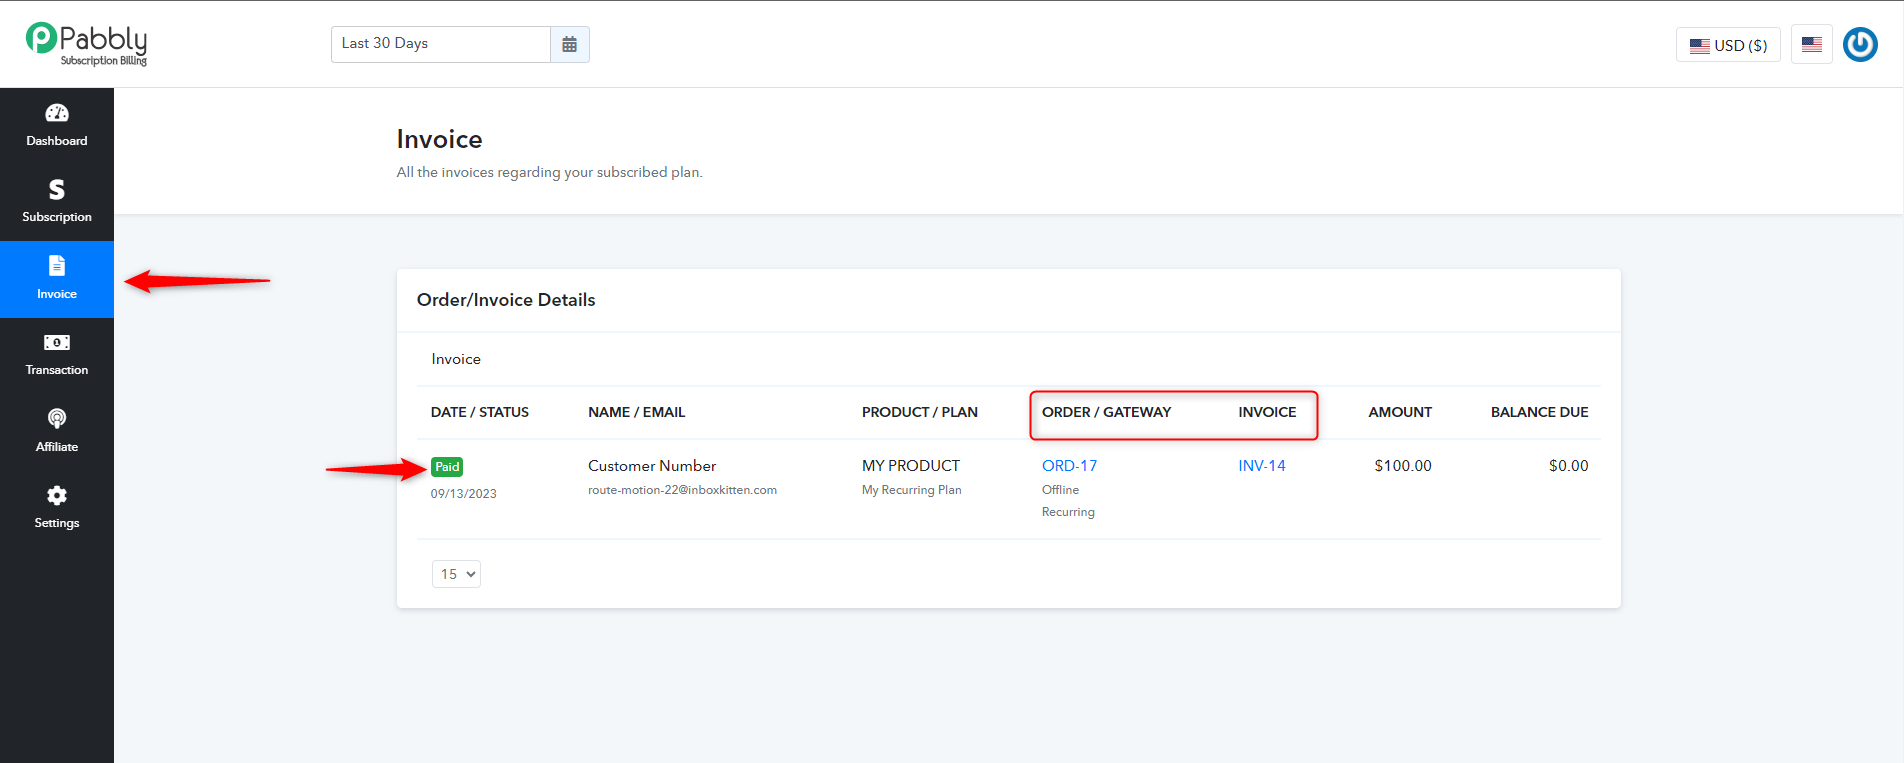Open Transaction using the money icon
Viewport: 1904px width, 763px height.
point(57,342)
